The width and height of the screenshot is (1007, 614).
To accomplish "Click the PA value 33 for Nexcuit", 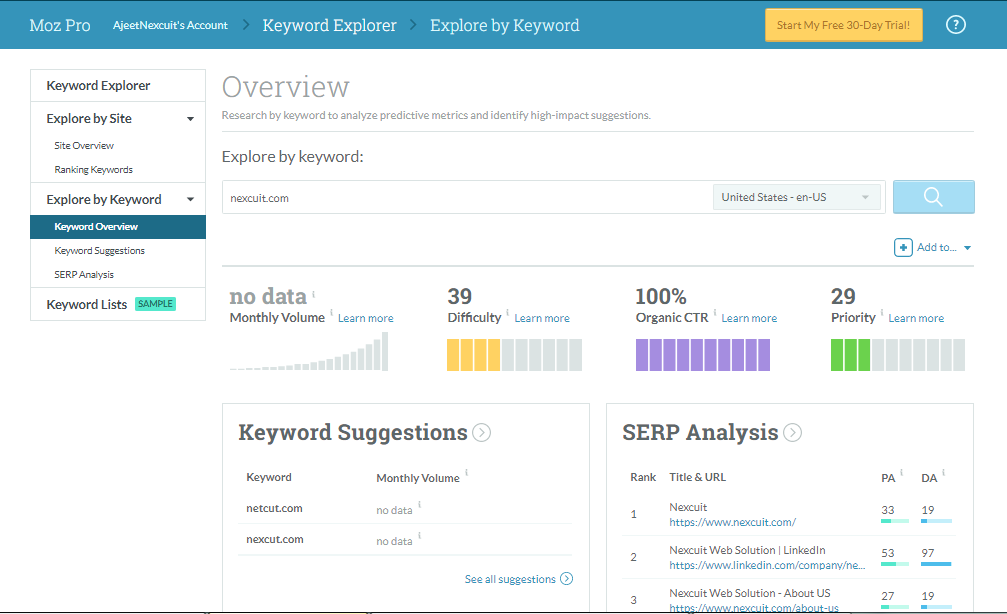I will (888, 510).
